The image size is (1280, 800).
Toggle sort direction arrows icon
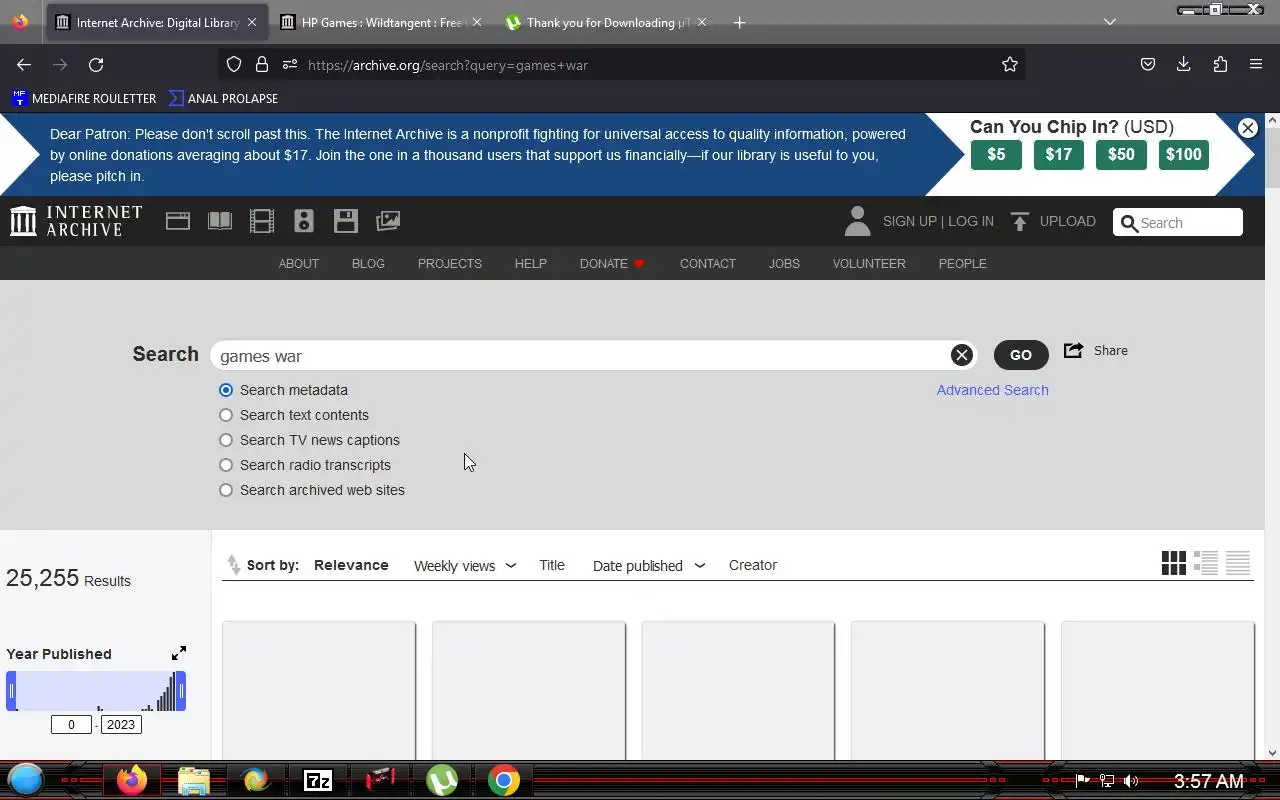[233, 565]
